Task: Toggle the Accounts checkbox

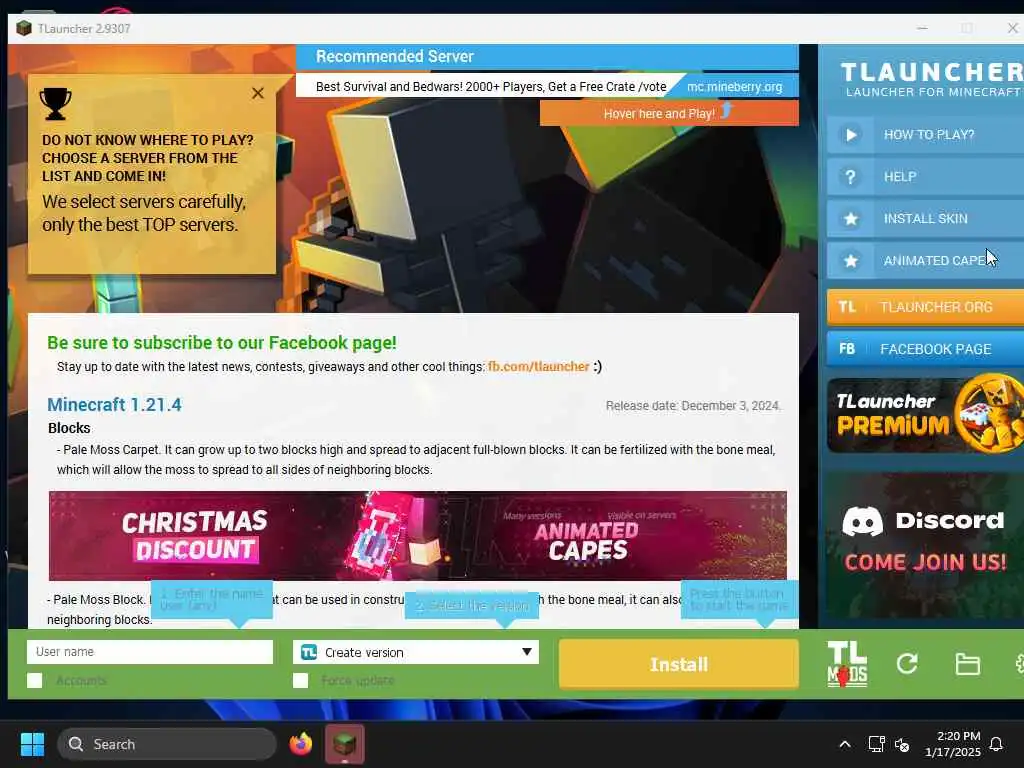Action: click(x=35, y=680)
